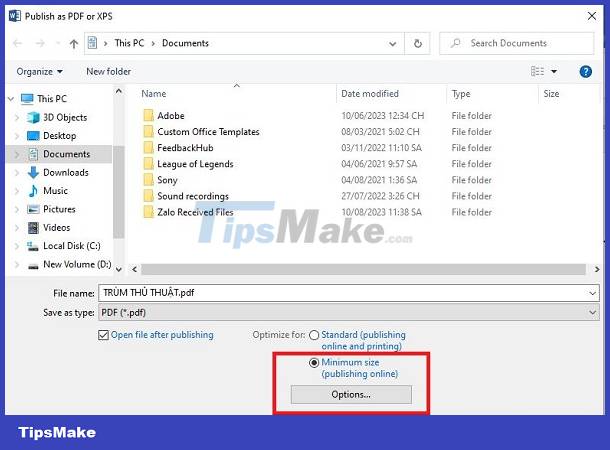This screenshot has width=610, height=450.
Task: Select Minimum size publishing online option
Action: 314,362
